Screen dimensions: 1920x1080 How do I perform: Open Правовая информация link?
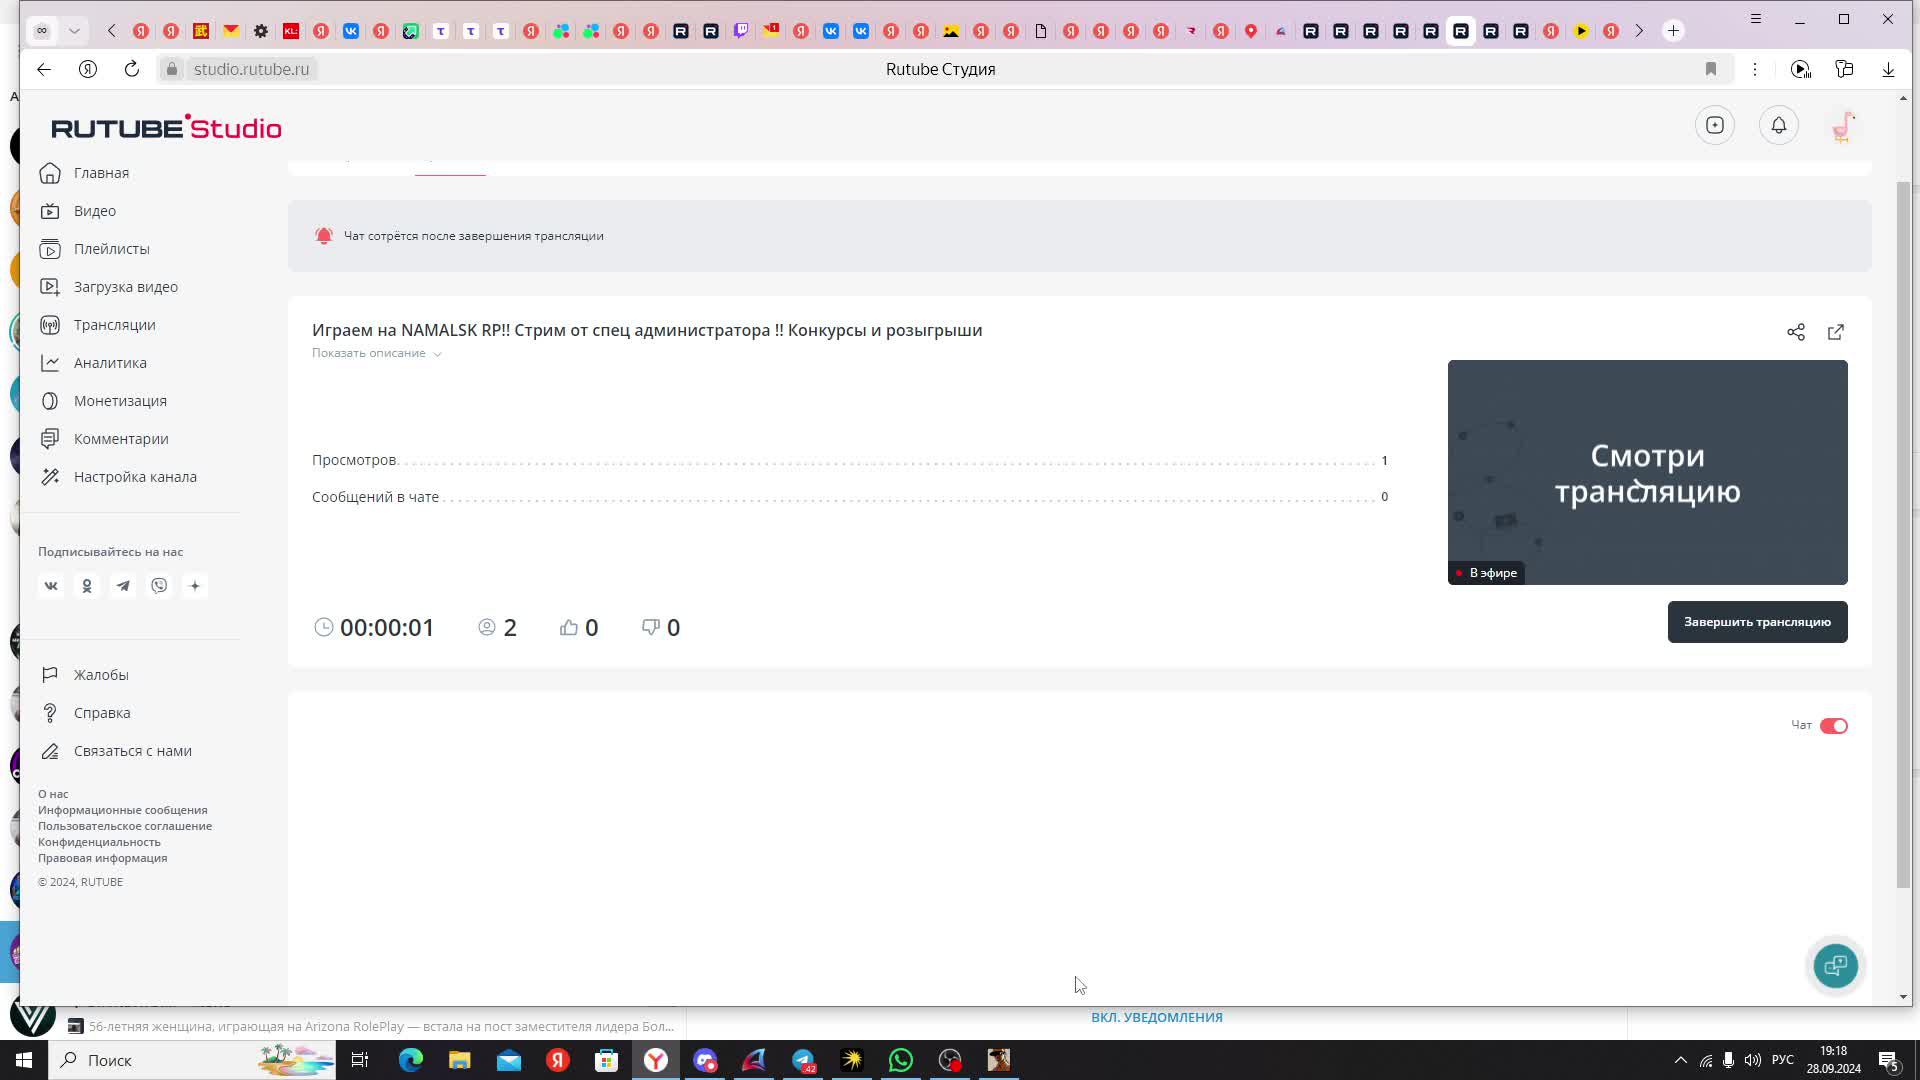pos(103,858)
